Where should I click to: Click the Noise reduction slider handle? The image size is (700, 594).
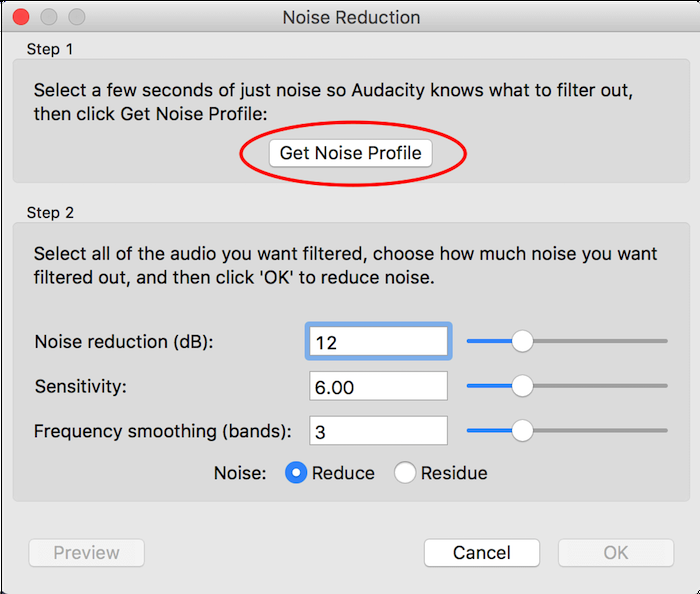[522, 342]
